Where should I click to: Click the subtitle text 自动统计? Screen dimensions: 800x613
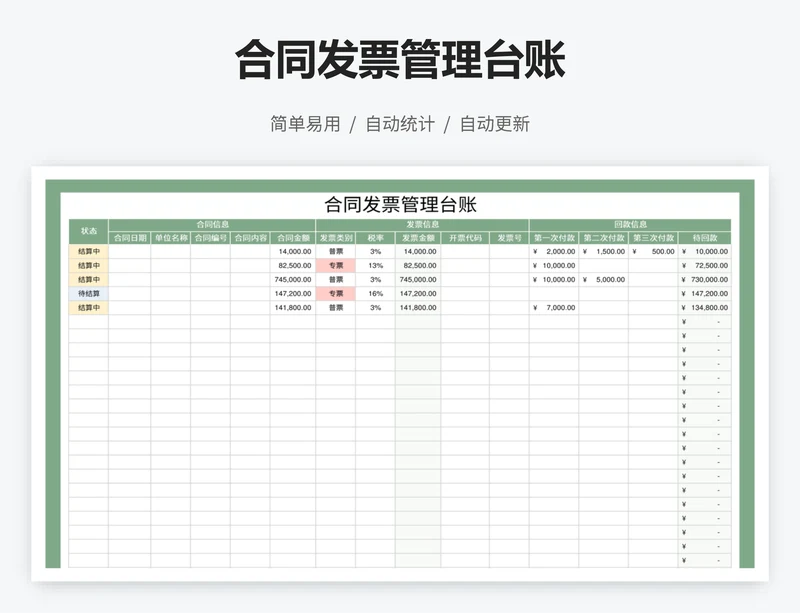[400, 124]
